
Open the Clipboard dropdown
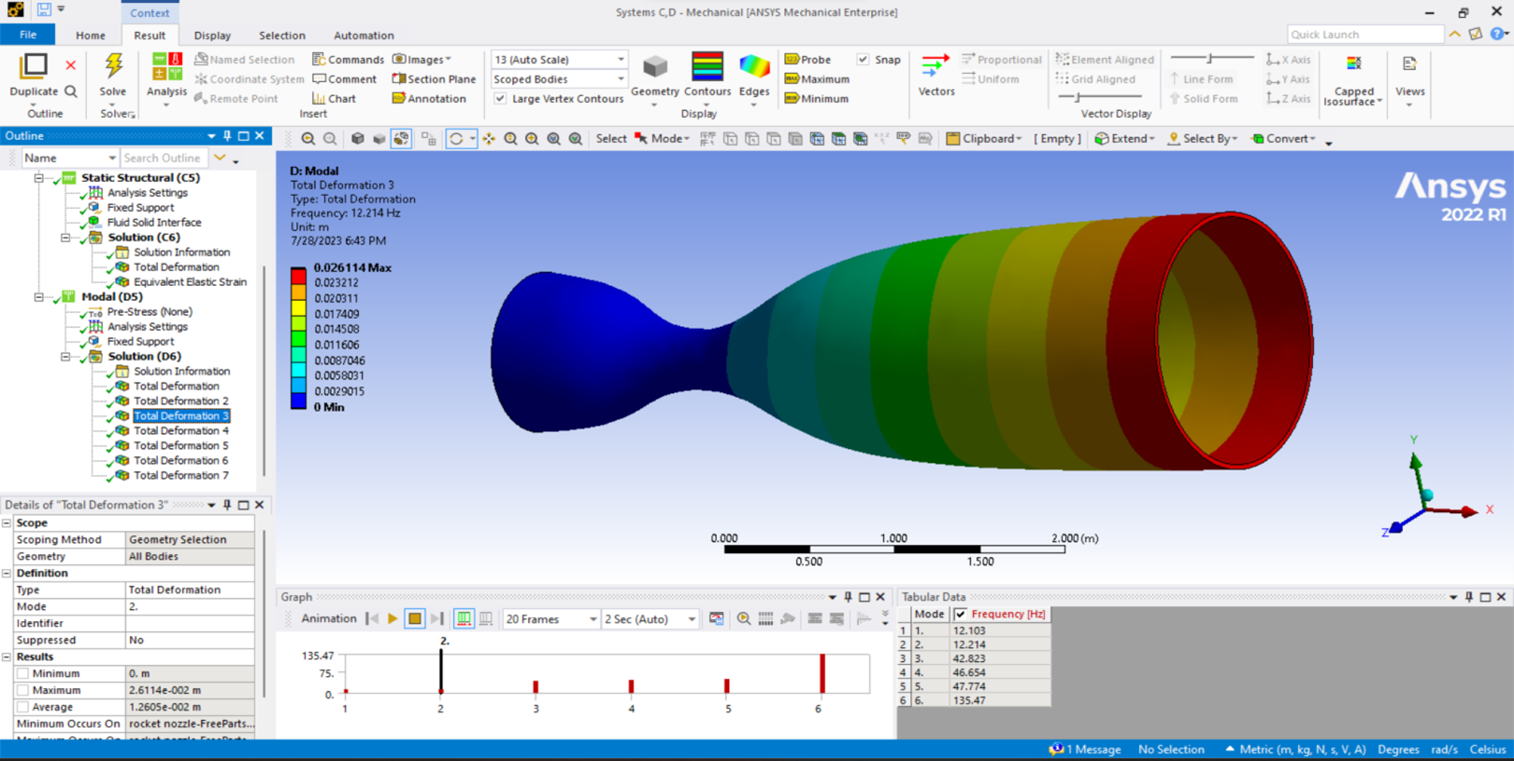click(x=984, y=139)
